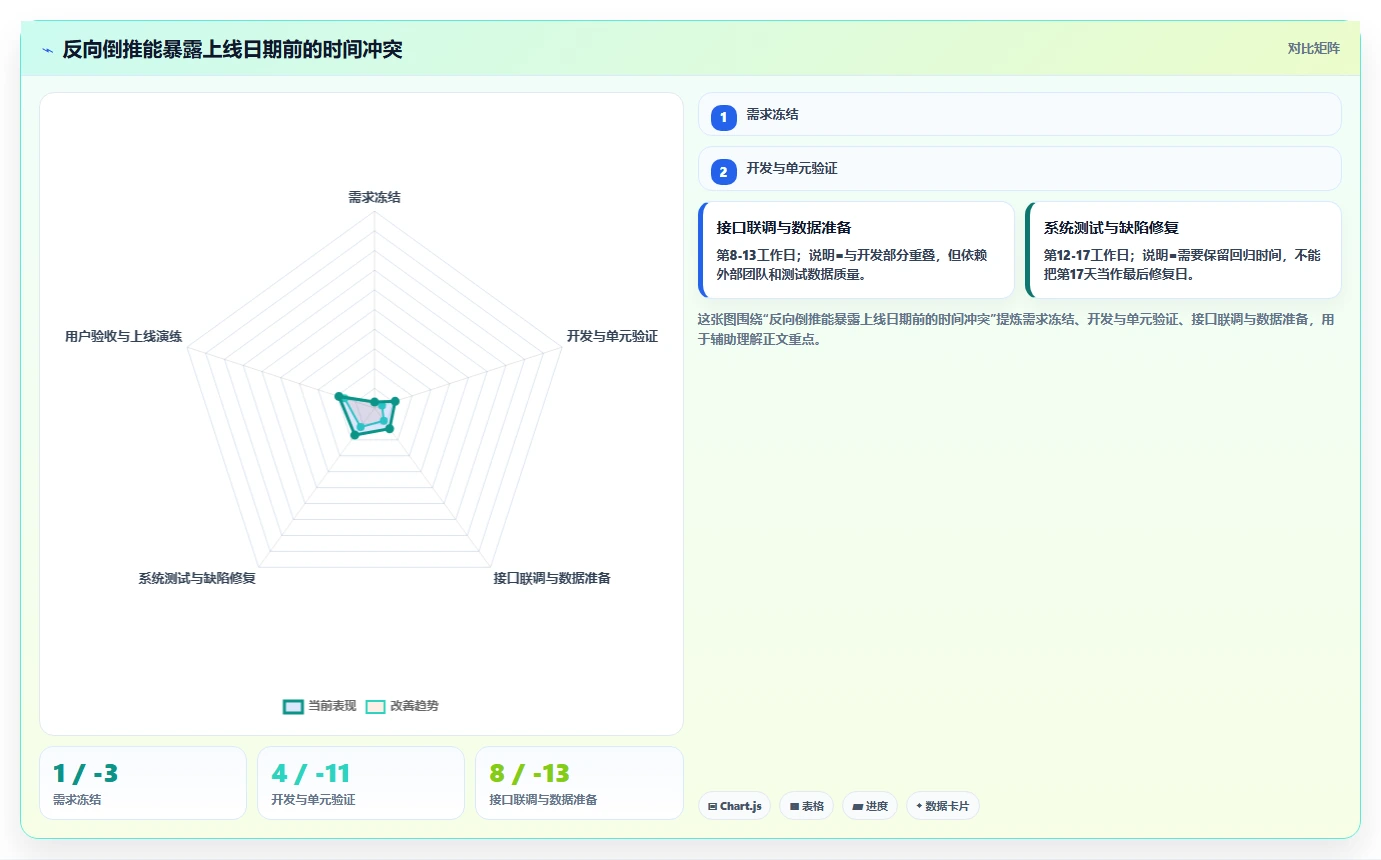Image resolution: width=1381 pixels, height=860 pixels.
Task: Click the 4 / -11 stat card
Action: (361, 783)
